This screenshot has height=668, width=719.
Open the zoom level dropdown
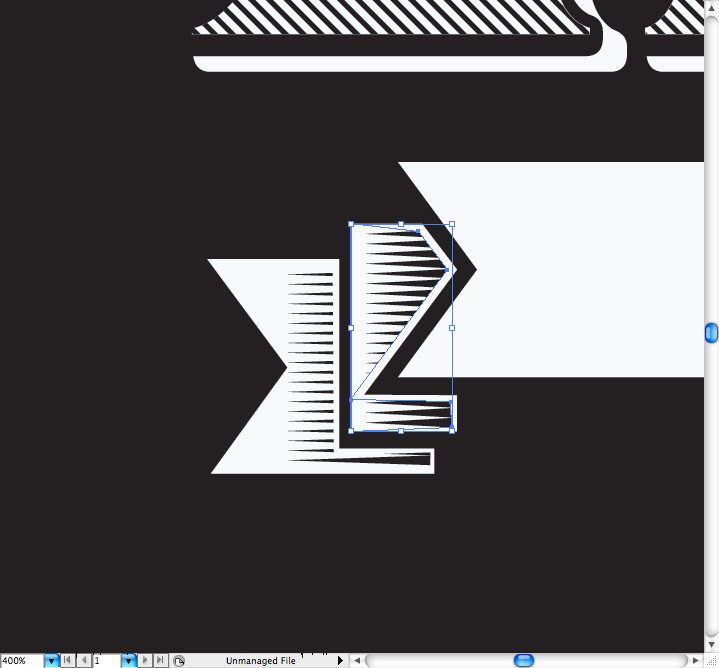click(x=51, y=661)
